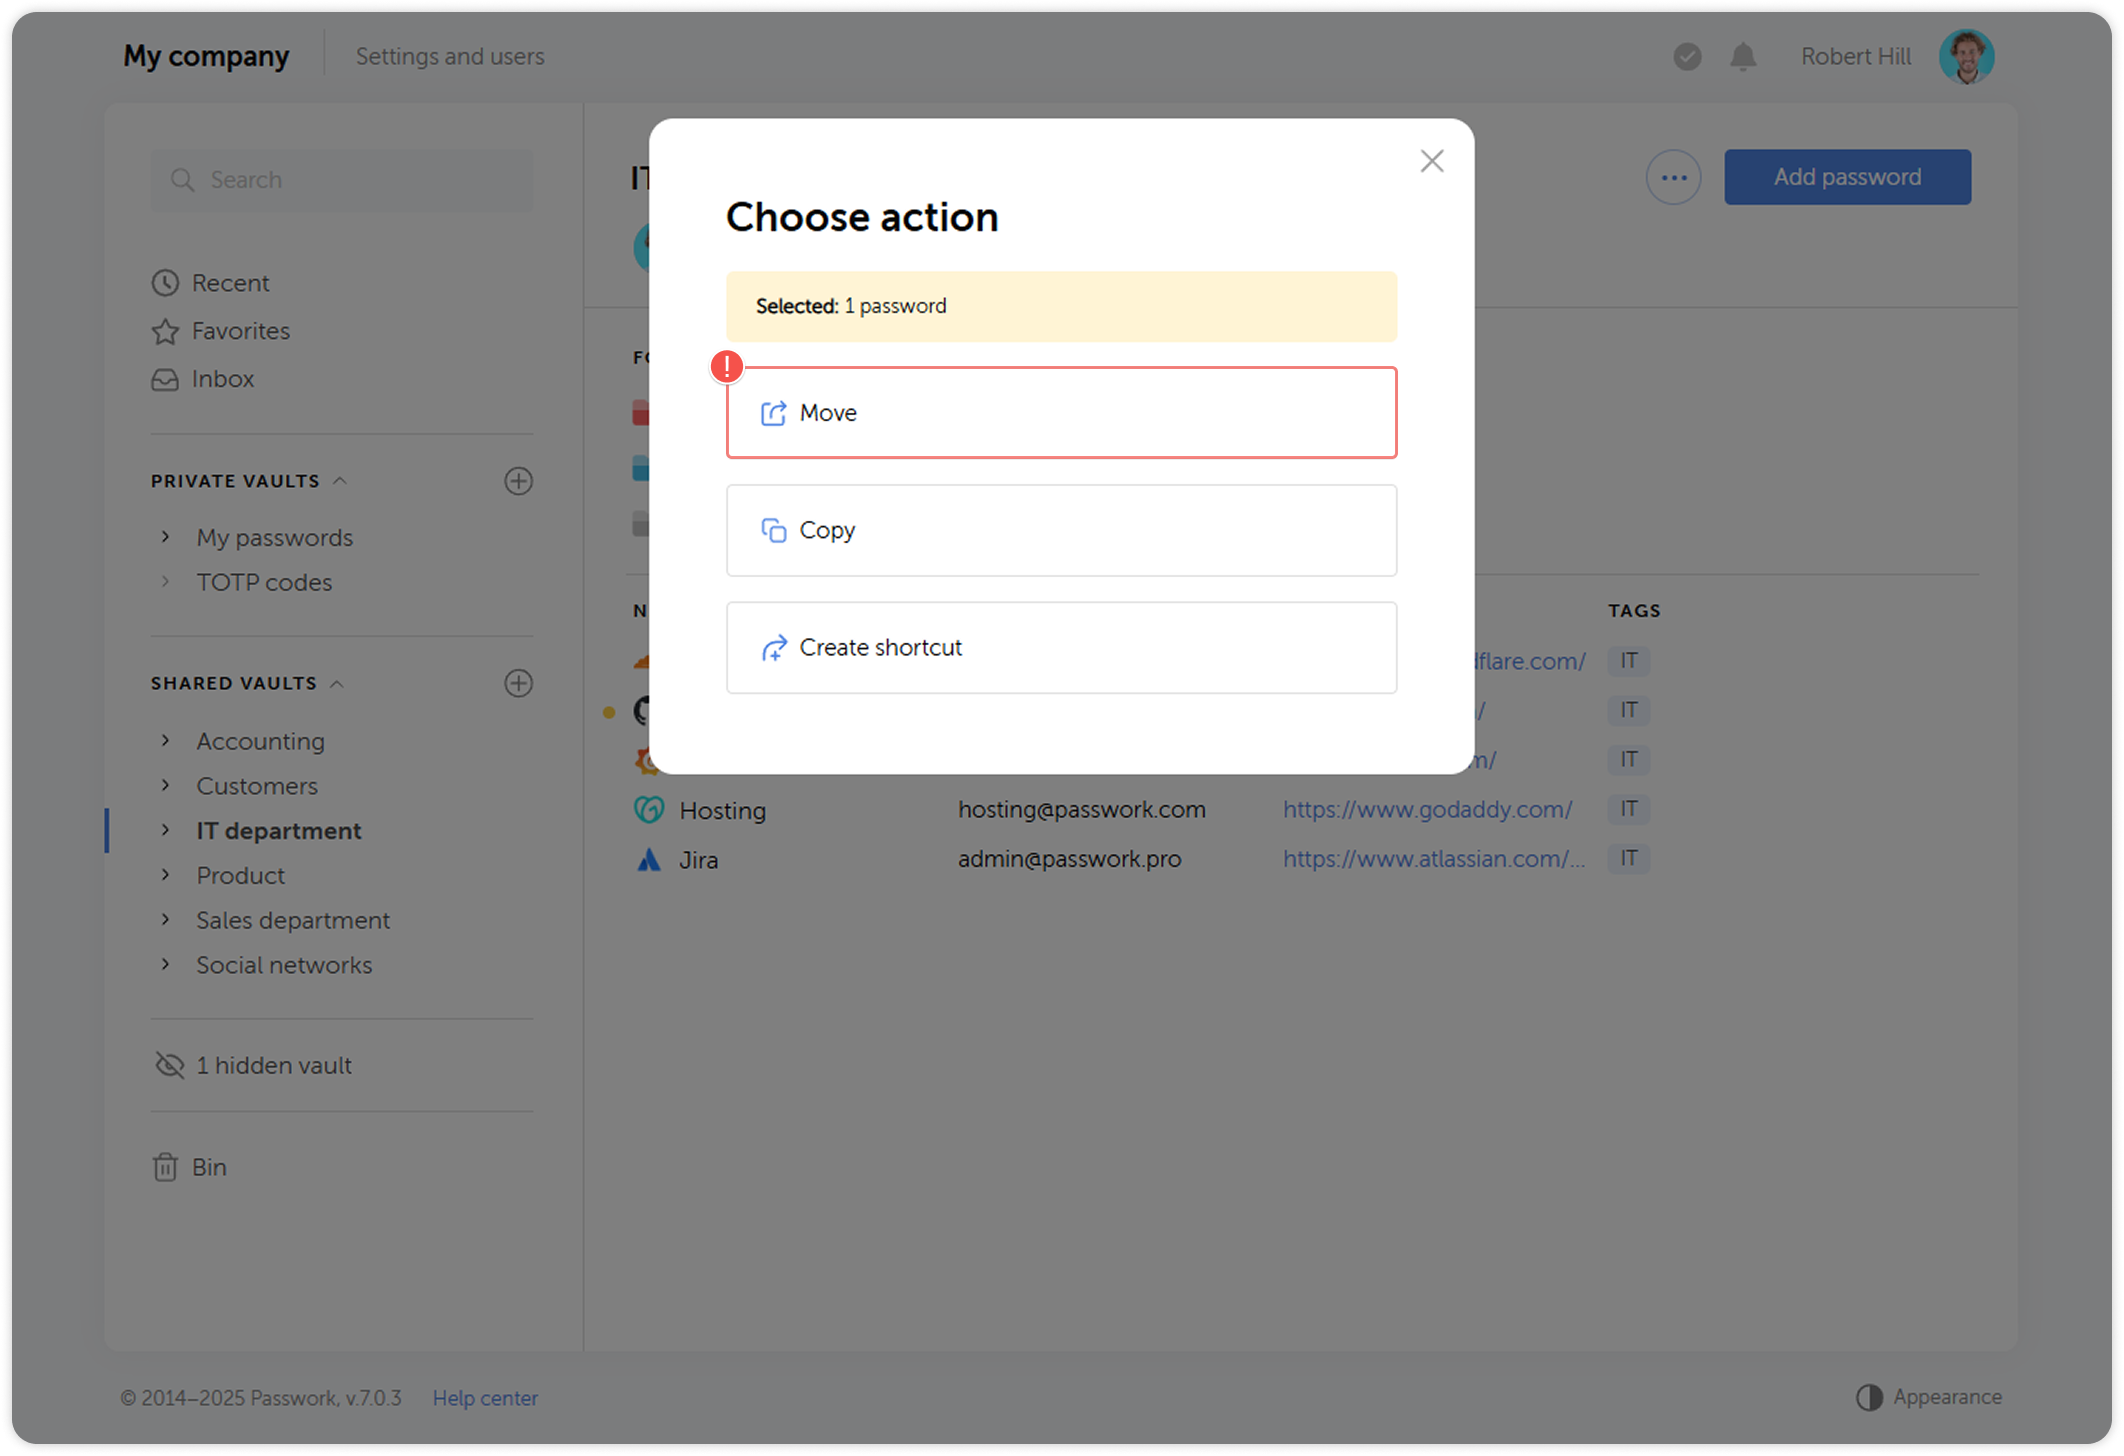Click the Recent clock icon

pos(166,283)
